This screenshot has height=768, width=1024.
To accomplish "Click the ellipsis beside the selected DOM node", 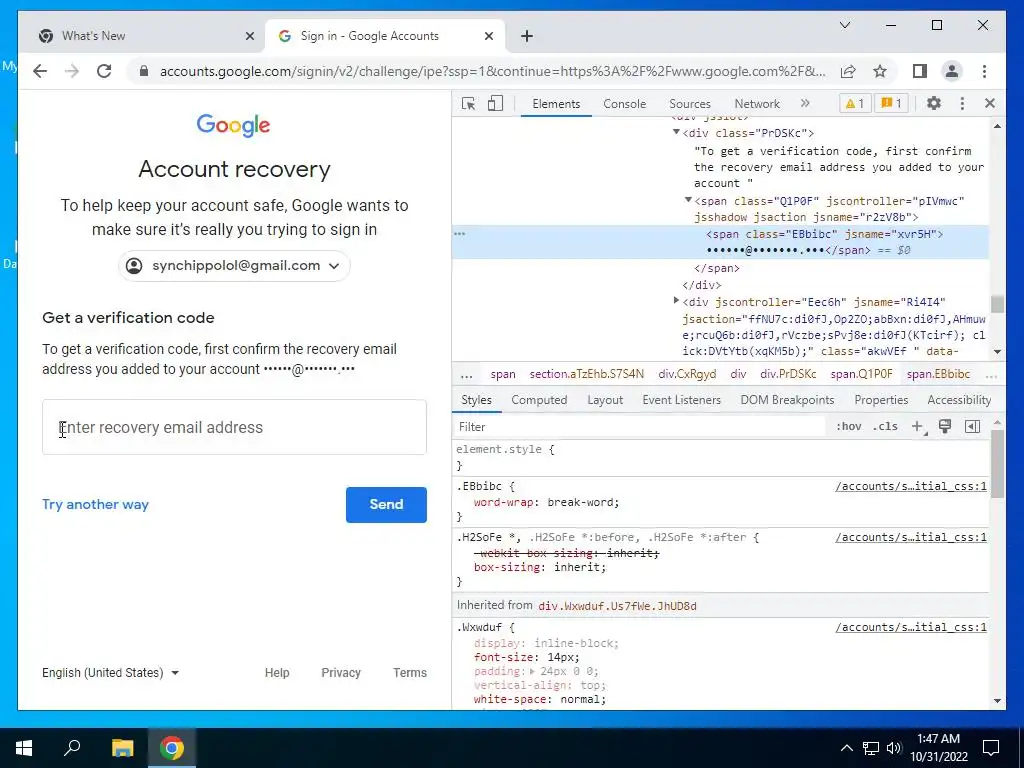I will 460,234.
